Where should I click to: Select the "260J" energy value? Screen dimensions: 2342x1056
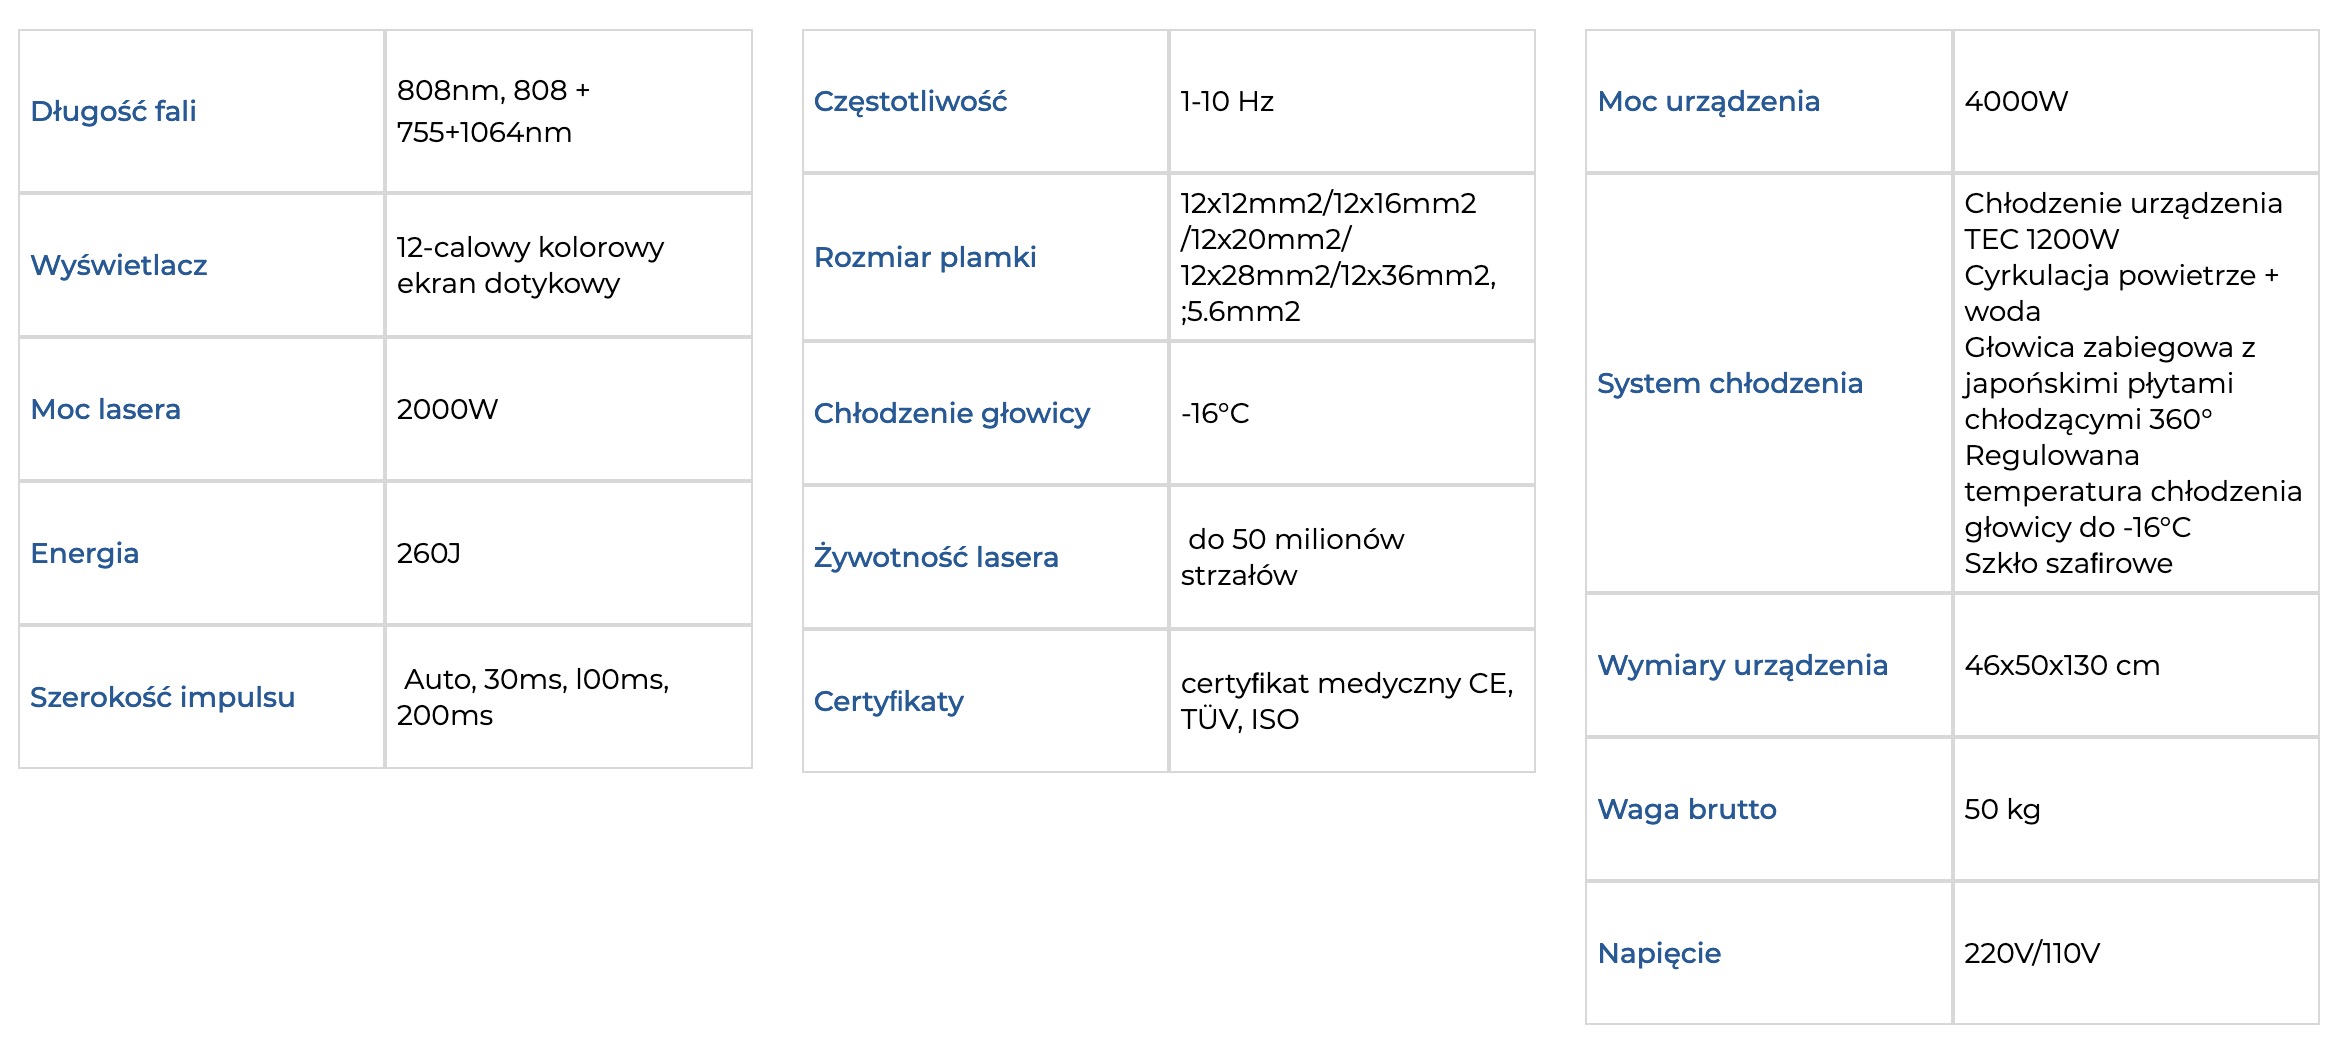pyautogui.click(x=429, y=553)
